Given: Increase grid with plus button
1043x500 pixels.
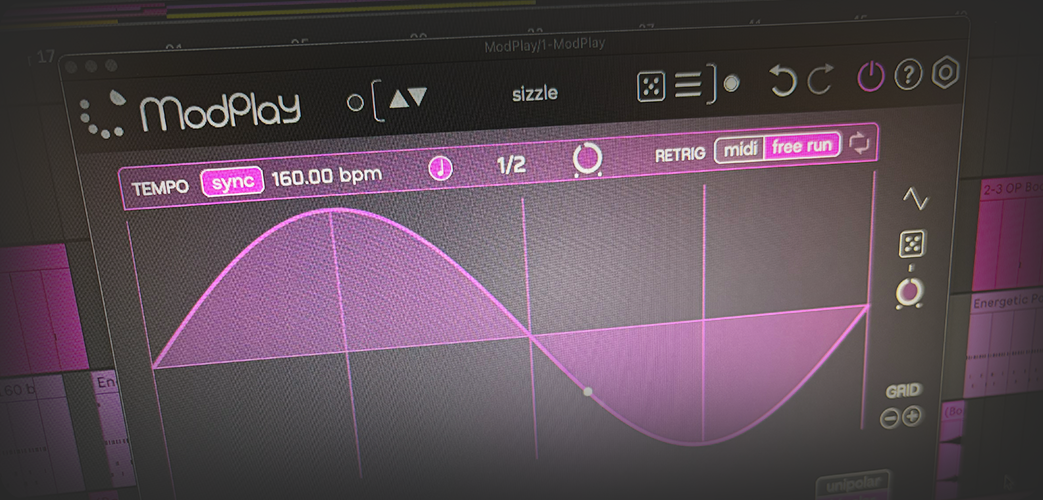Looking at the screenshot, I should [x=912, y=416].
